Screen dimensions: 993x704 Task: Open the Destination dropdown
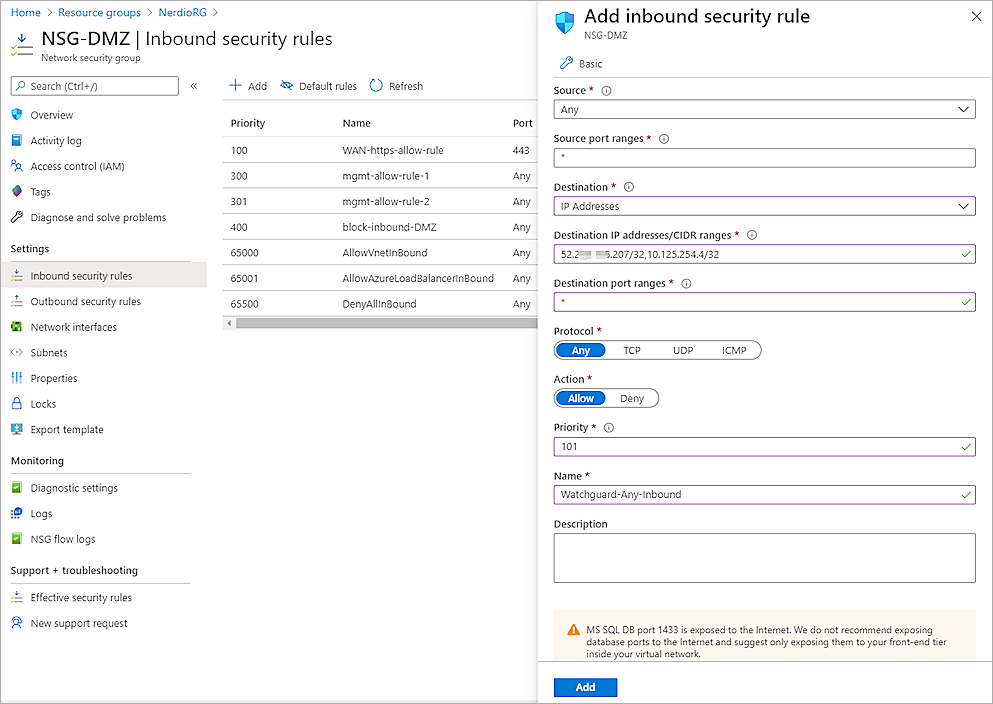point(765,206)
